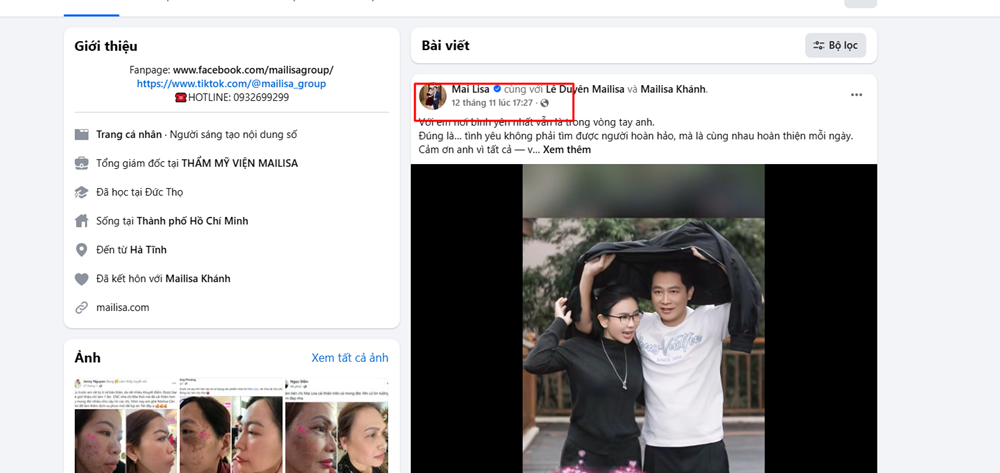Open the three-dot post options menu
The image size is (1000, 473).
(x=856, y=95)
